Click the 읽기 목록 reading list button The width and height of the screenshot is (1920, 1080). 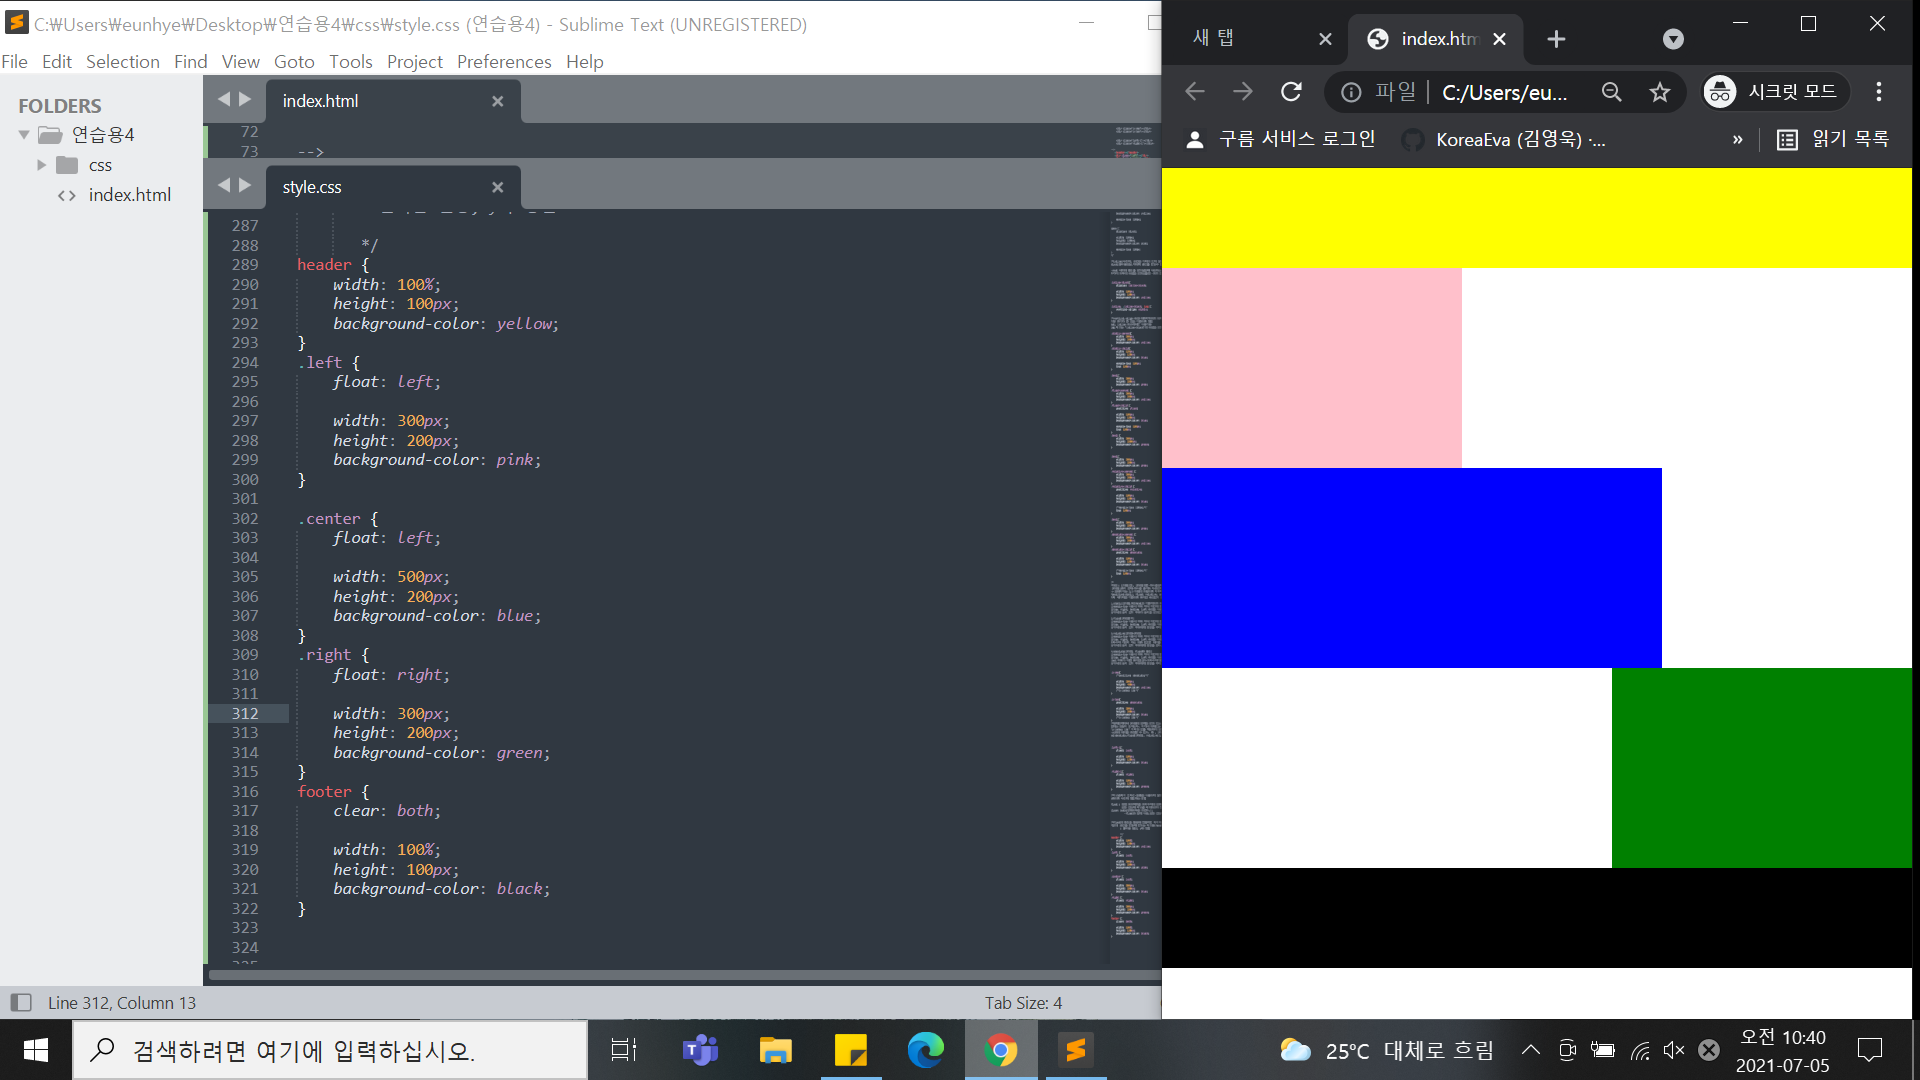tap(1833, 140)
